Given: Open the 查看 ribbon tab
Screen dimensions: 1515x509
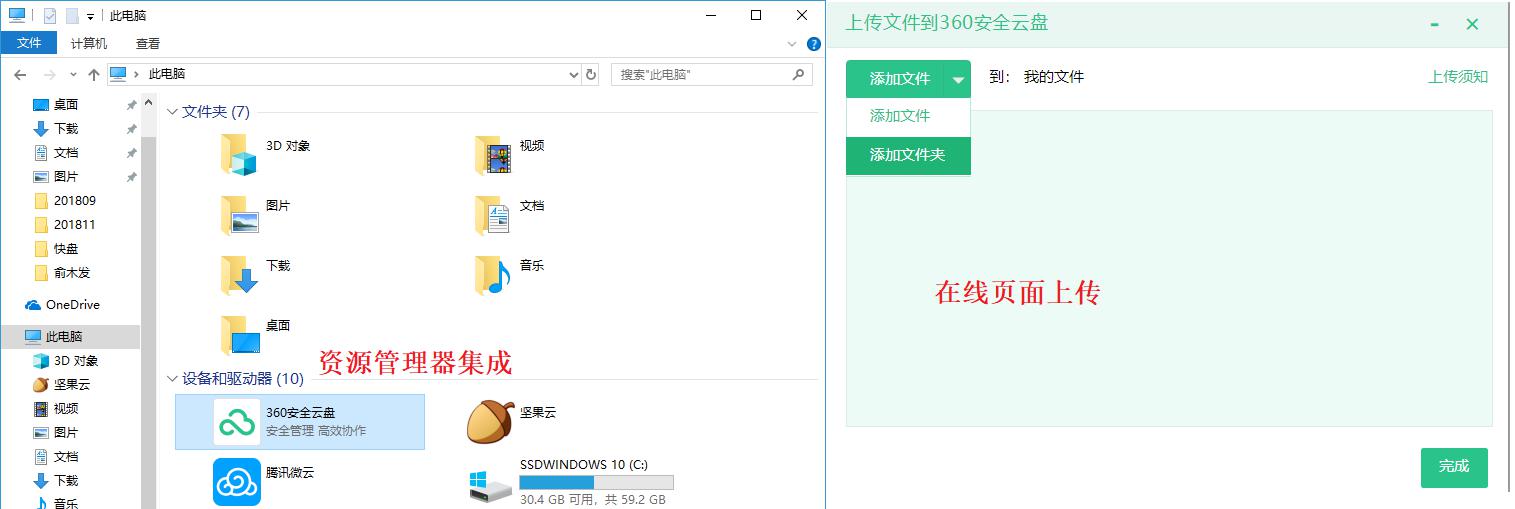Looking at the screenshot, I should [x=148, y=44].
